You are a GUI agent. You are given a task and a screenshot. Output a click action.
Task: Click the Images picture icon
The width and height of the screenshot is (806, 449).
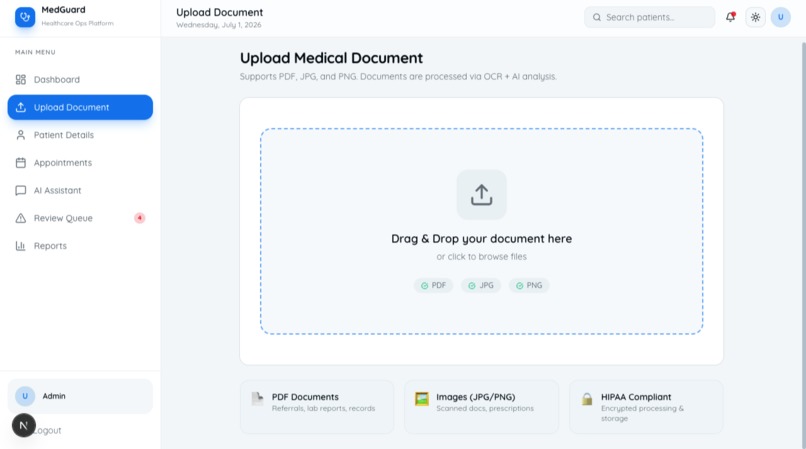(x=422, y=399)
